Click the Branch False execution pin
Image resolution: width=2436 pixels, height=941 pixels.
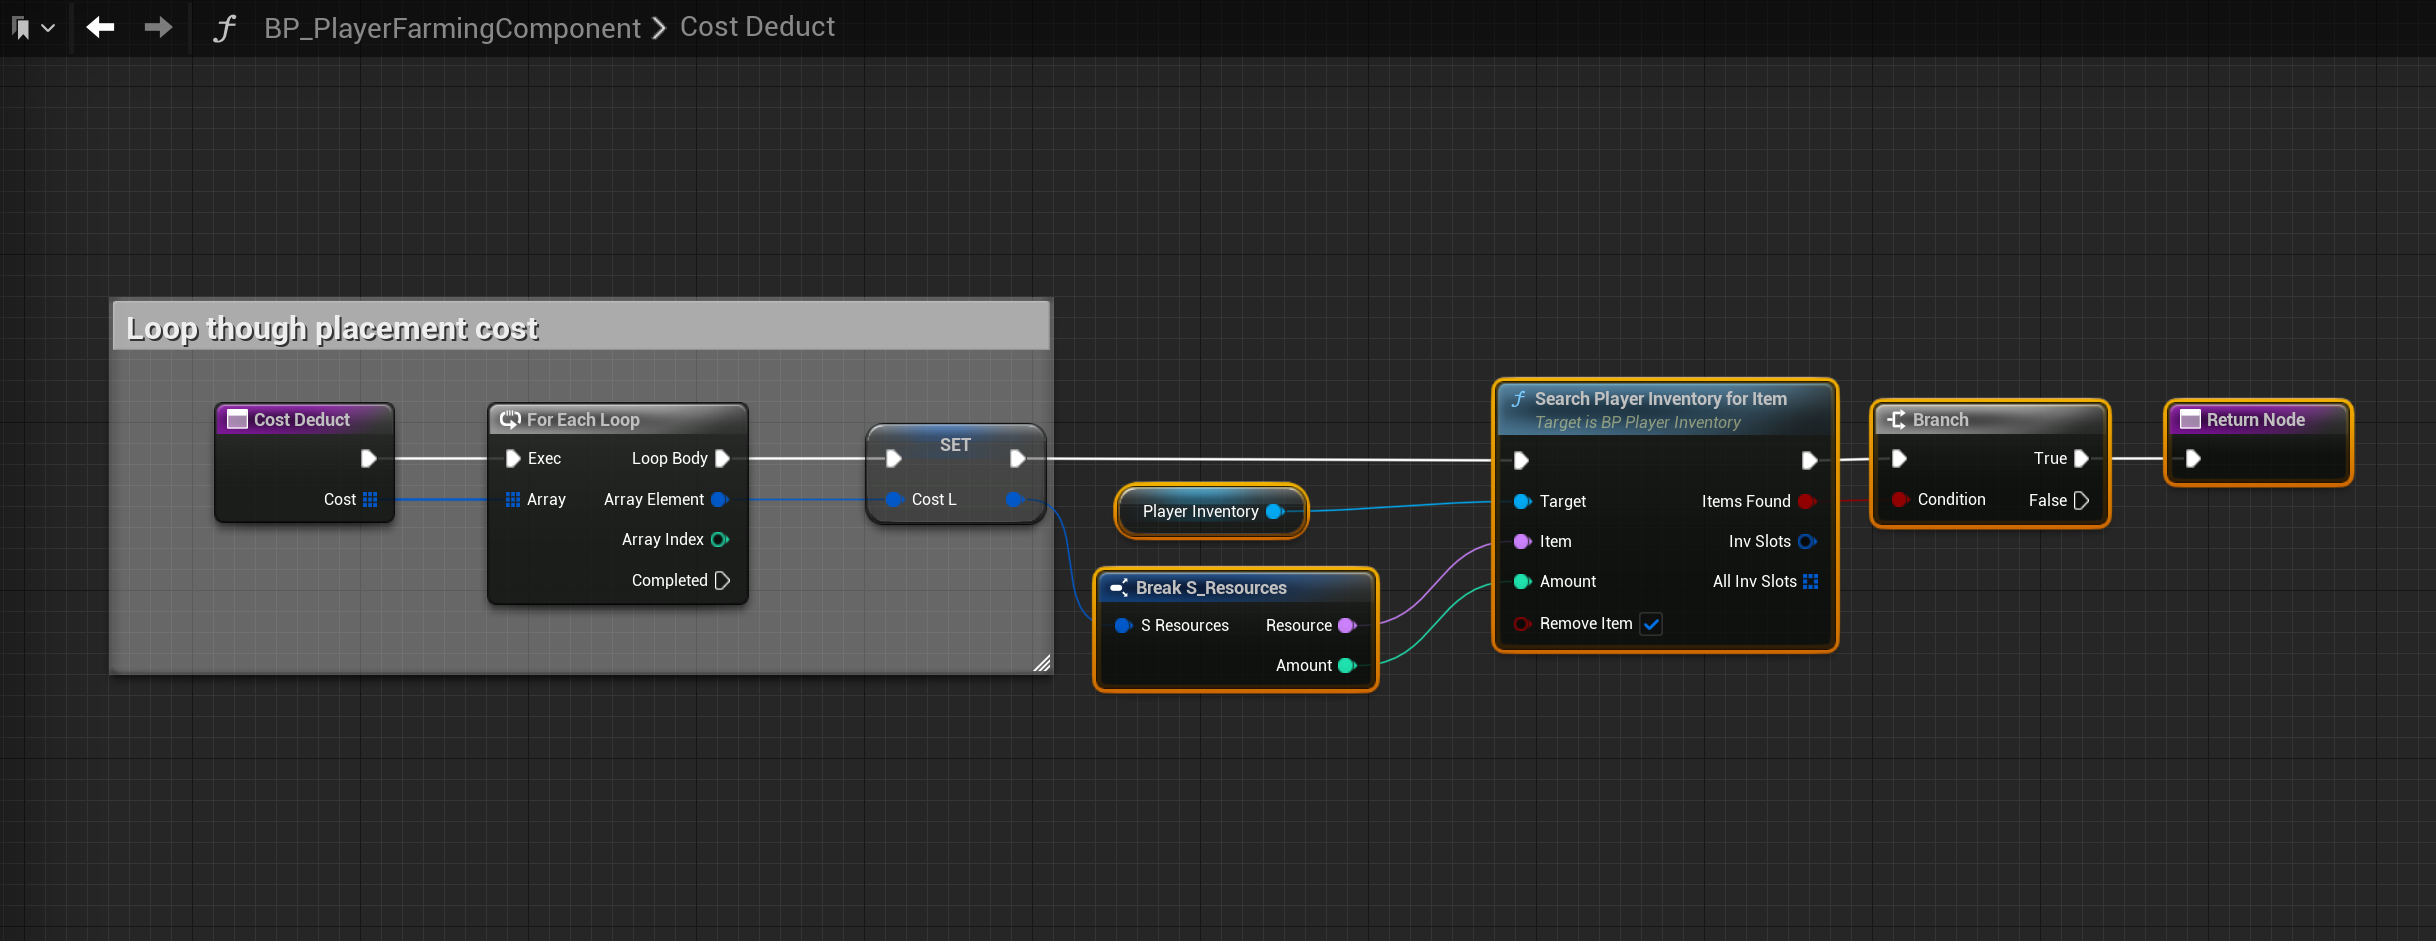pos(2081,500)
